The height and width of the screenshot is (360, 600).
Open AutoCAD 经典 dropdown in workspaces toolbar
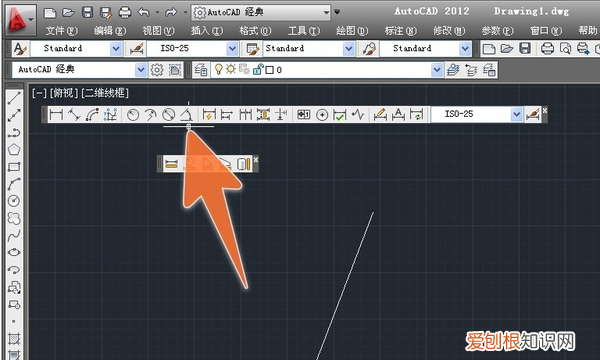pyautogui.click(x=140, y=70)
